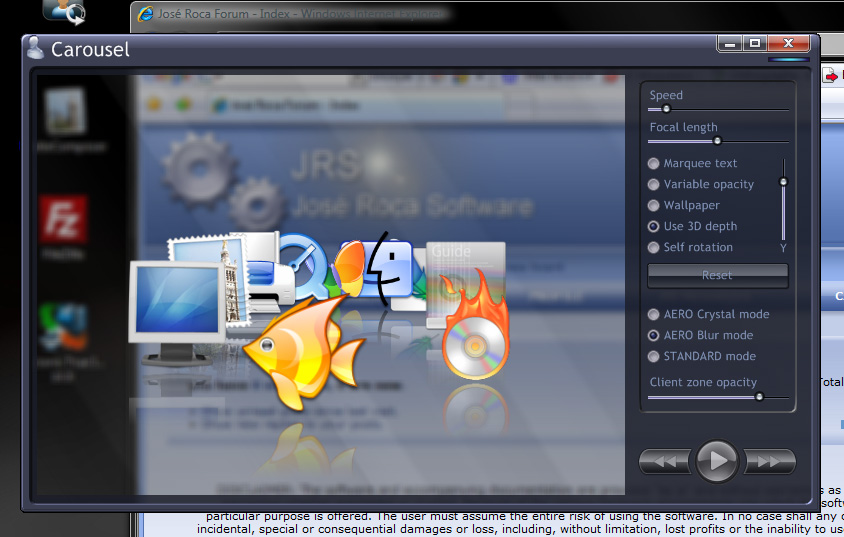The width and height of the screenshot is (844, 537).
Task: Click the user icon at top-left desktop
Action: point(64,12)
